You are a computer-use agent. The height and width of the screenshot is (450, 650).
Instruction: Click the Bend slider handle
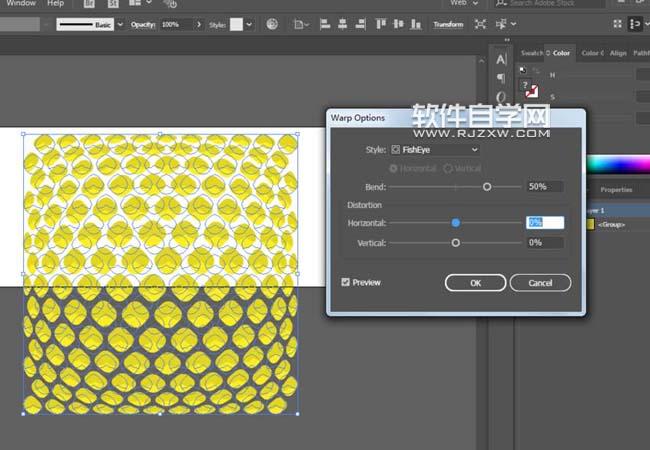(x=487, y=186)
